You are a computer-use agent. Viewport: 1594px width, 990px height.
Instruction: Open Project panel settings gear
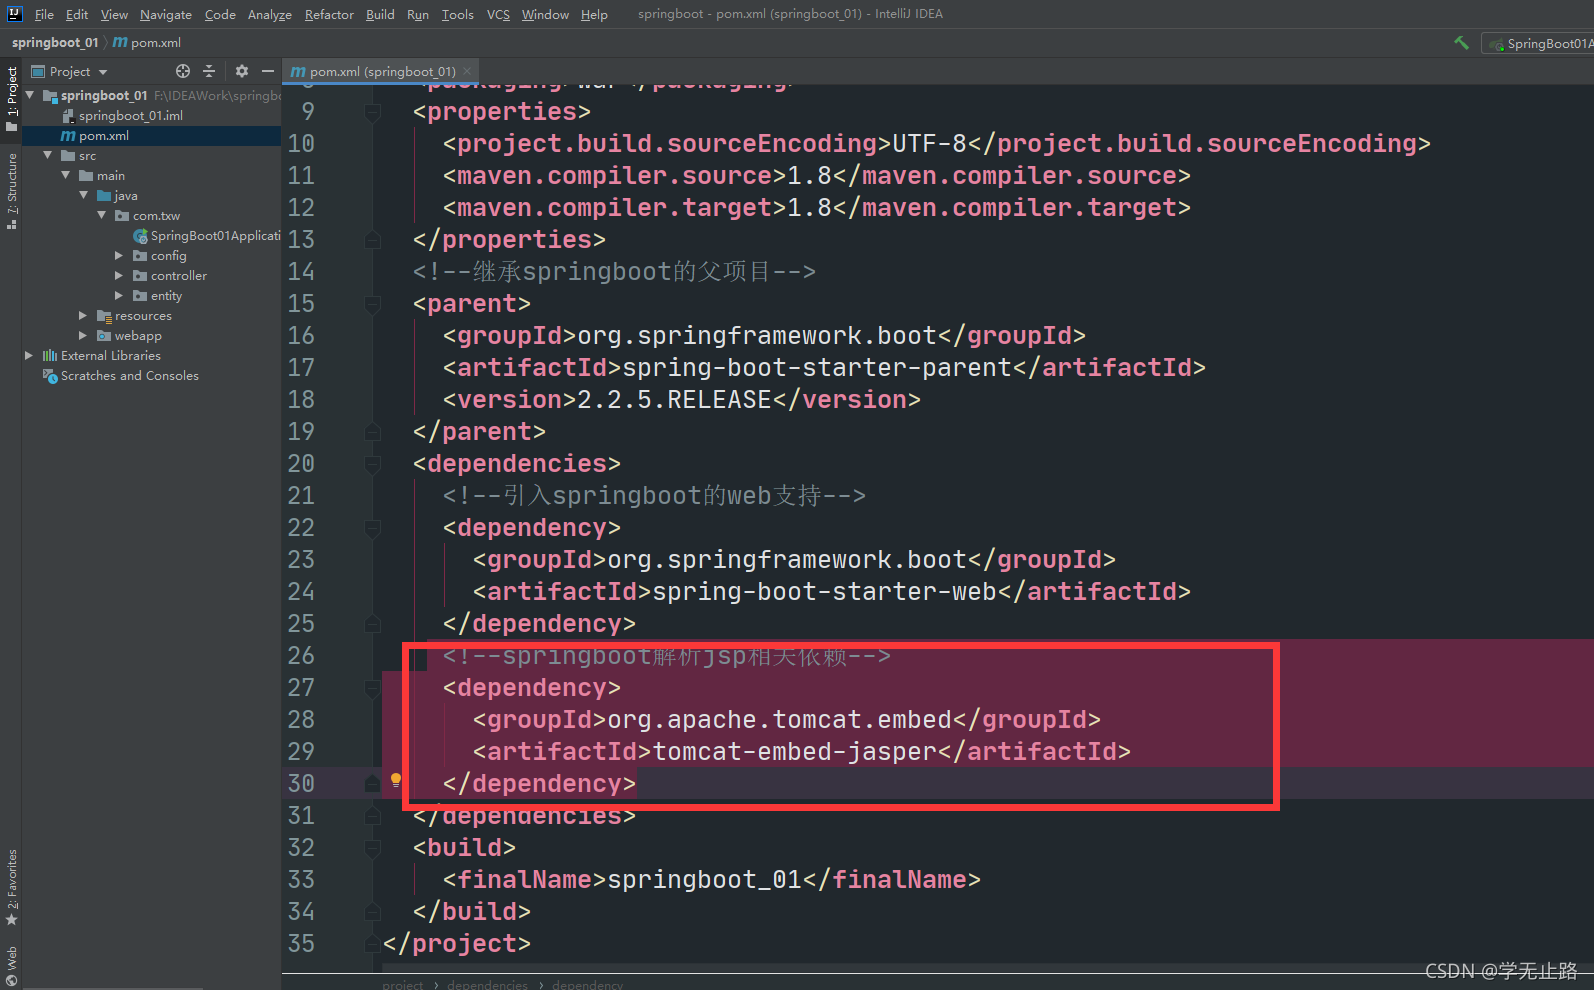tap(241, 71)
